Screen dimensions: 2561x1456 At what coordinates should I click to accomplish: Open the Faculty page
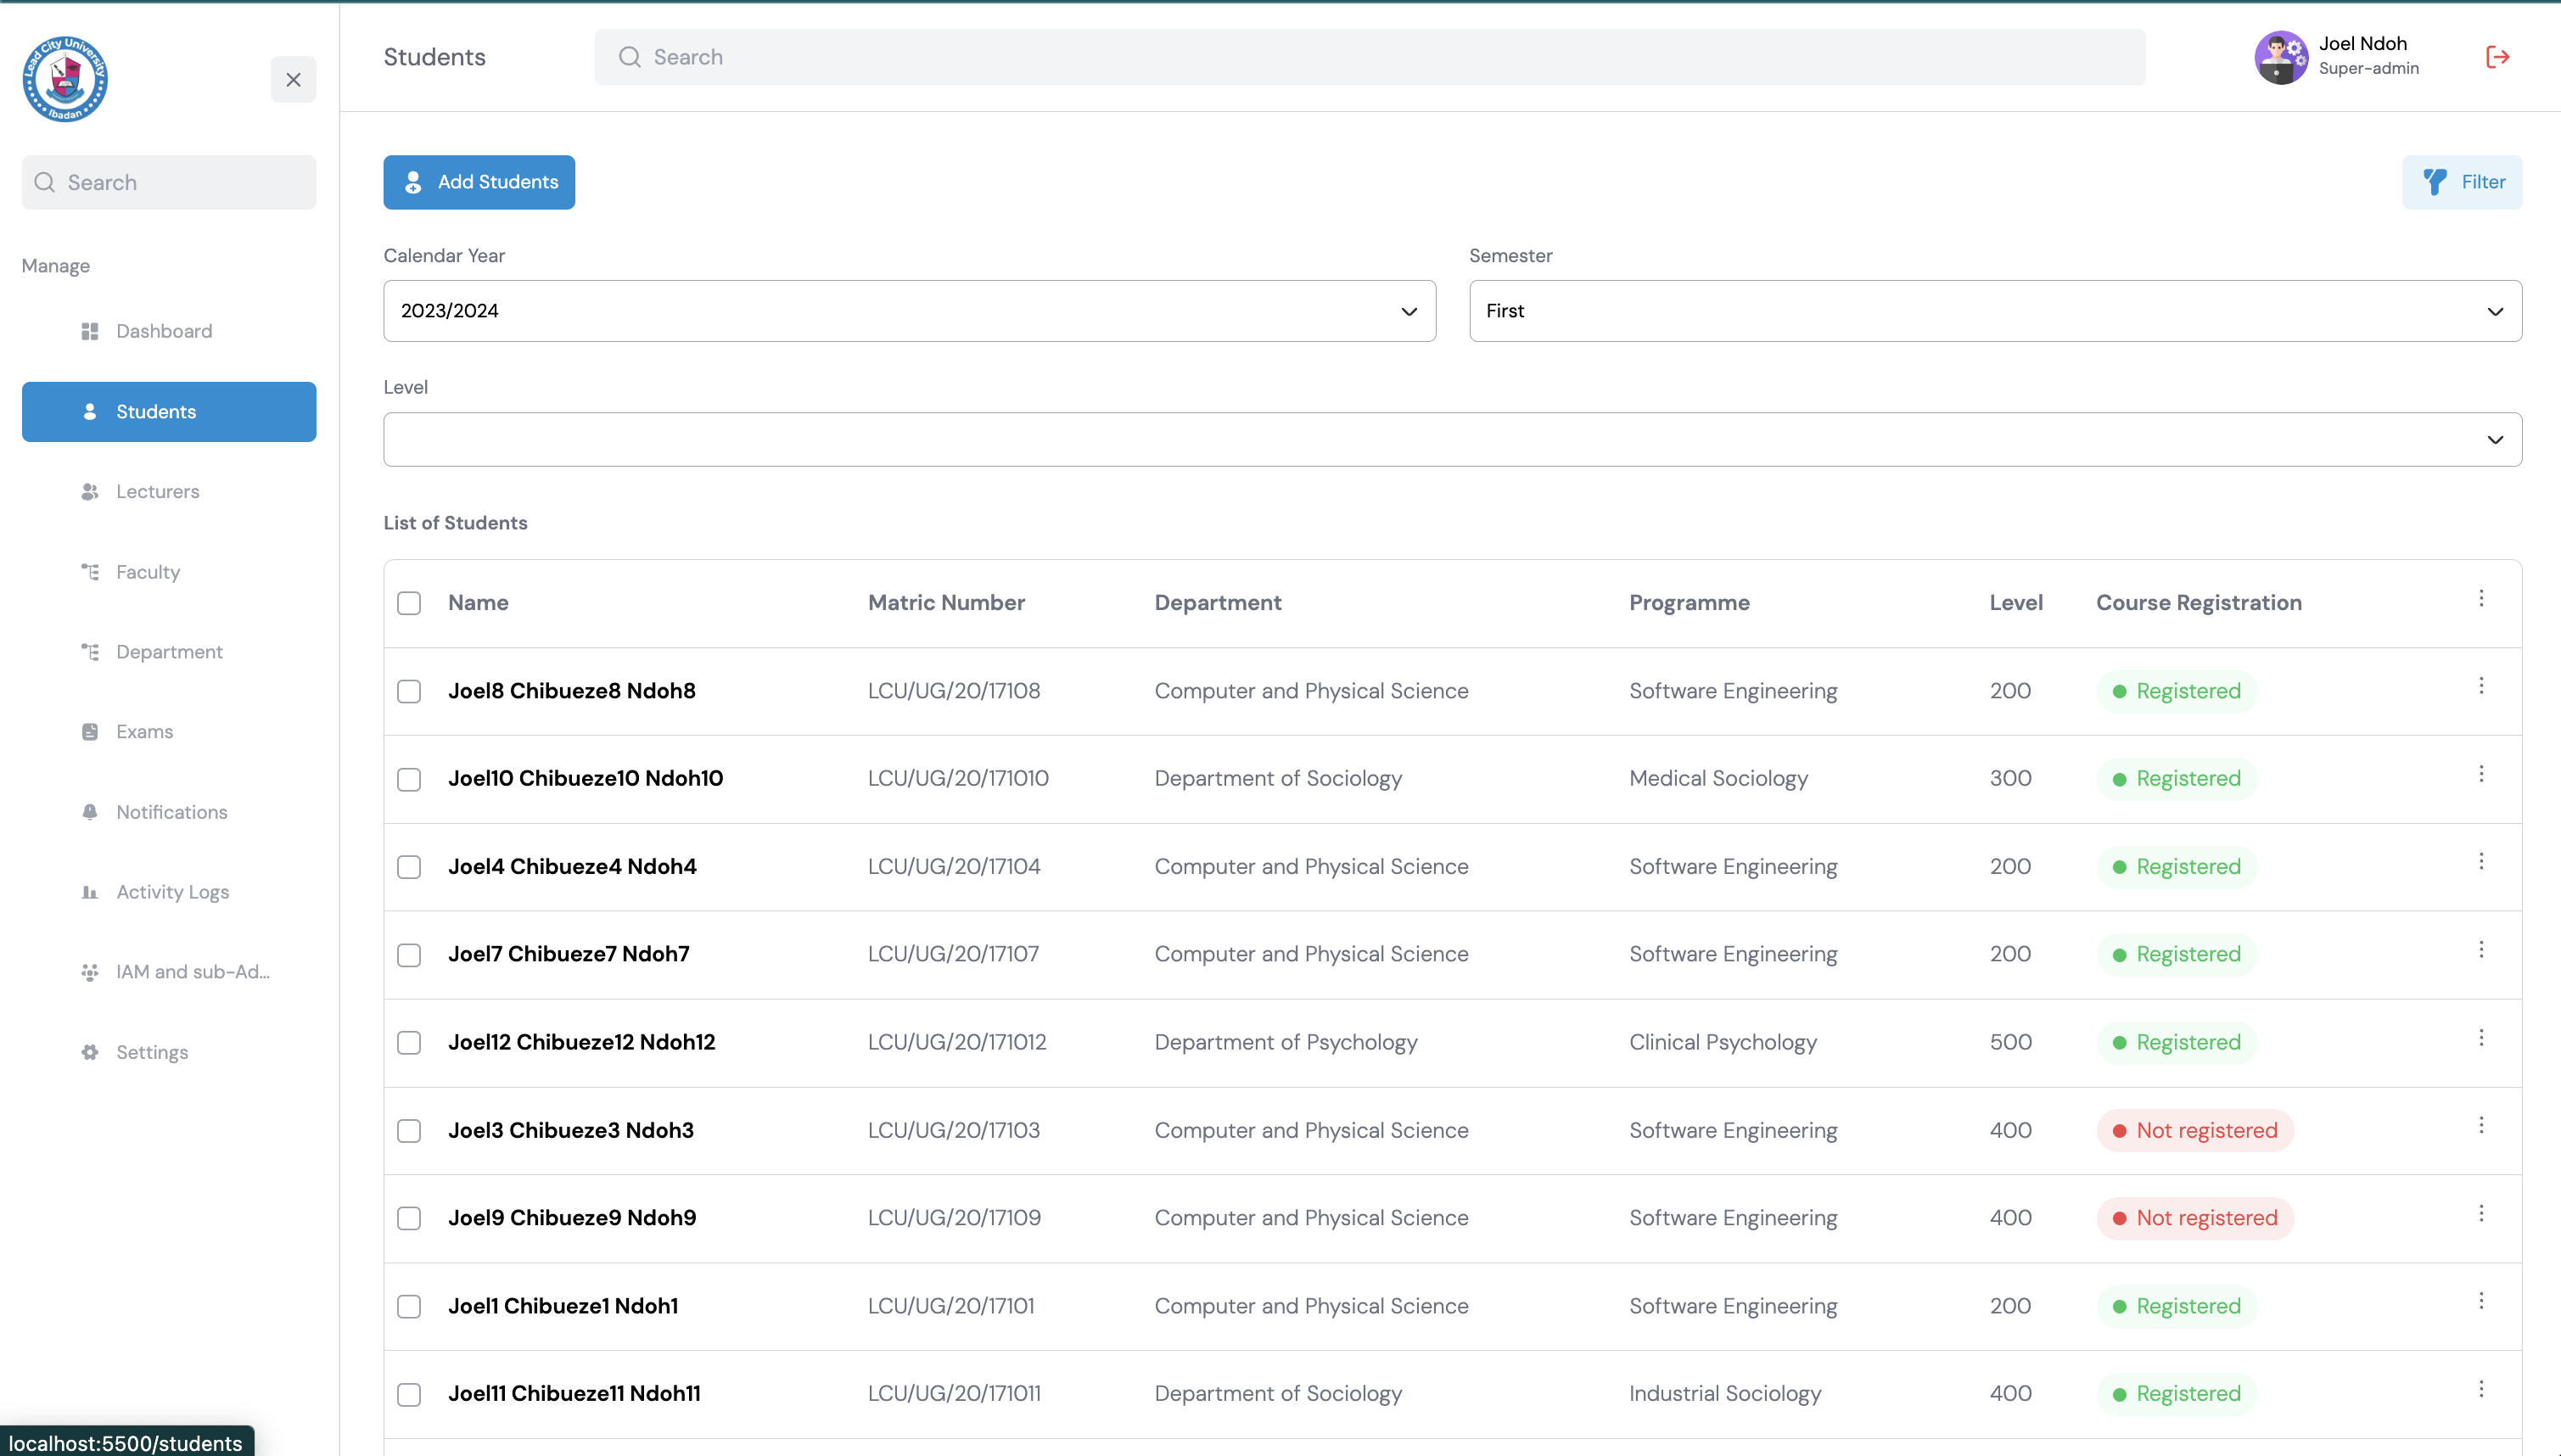pos(169,572)
